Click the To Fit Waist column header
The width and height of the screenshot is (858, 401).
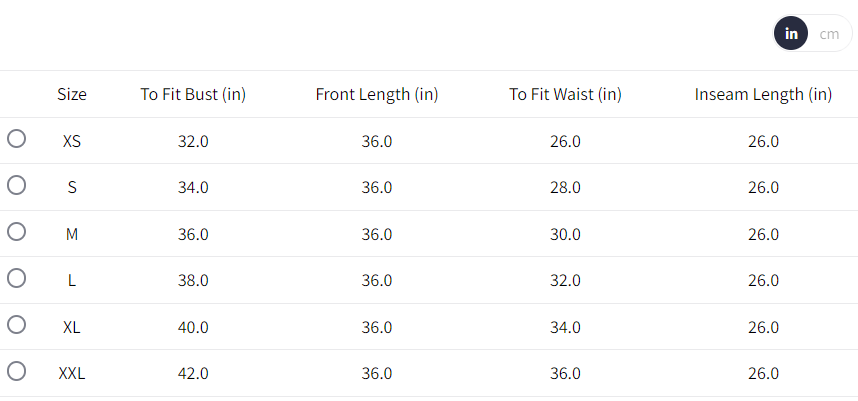[x=565, y=95]
